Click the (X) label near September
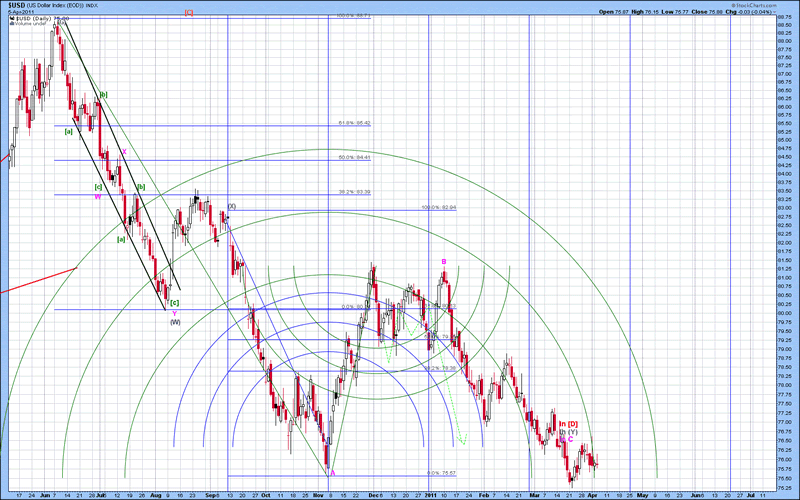Viewport: 800px width, 500px height. (232, 206)
